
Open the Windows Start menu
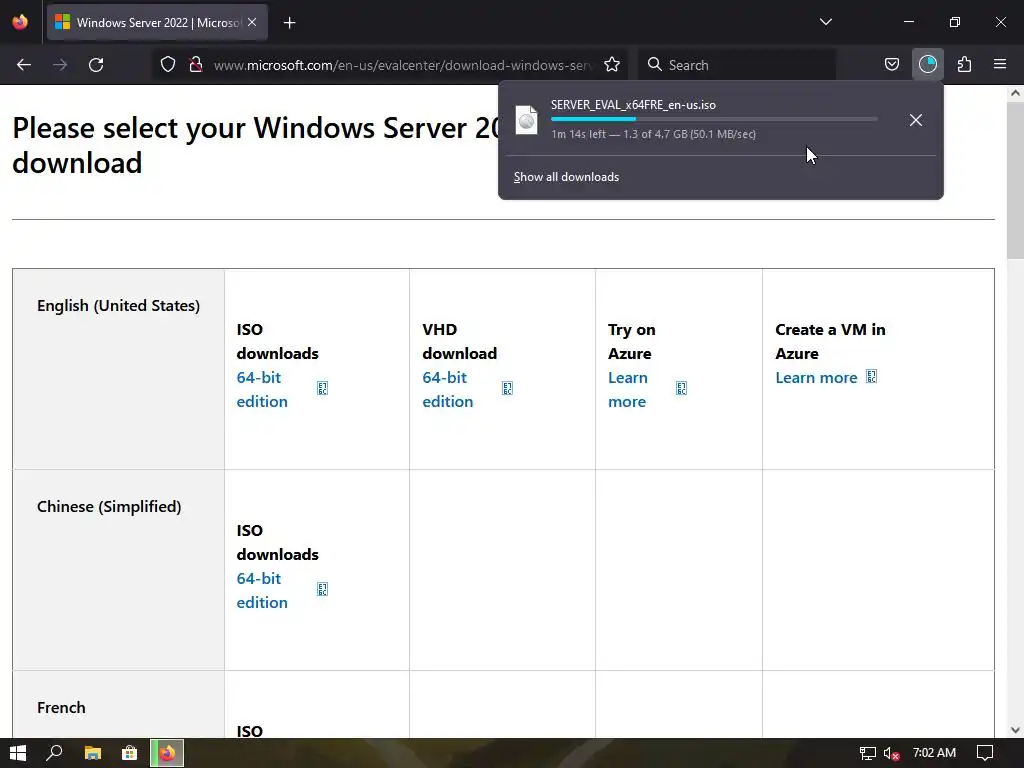coord(18,753)
